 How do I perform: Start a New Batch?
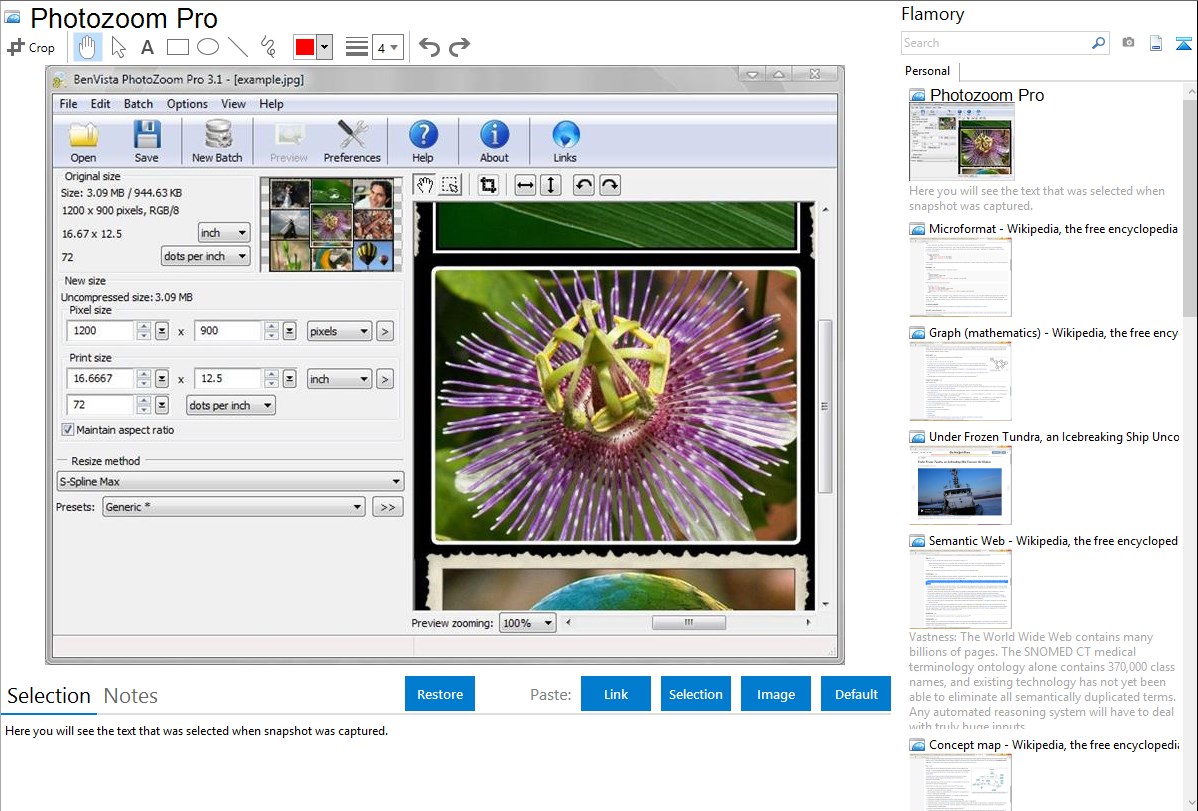[x=217, y=141]
